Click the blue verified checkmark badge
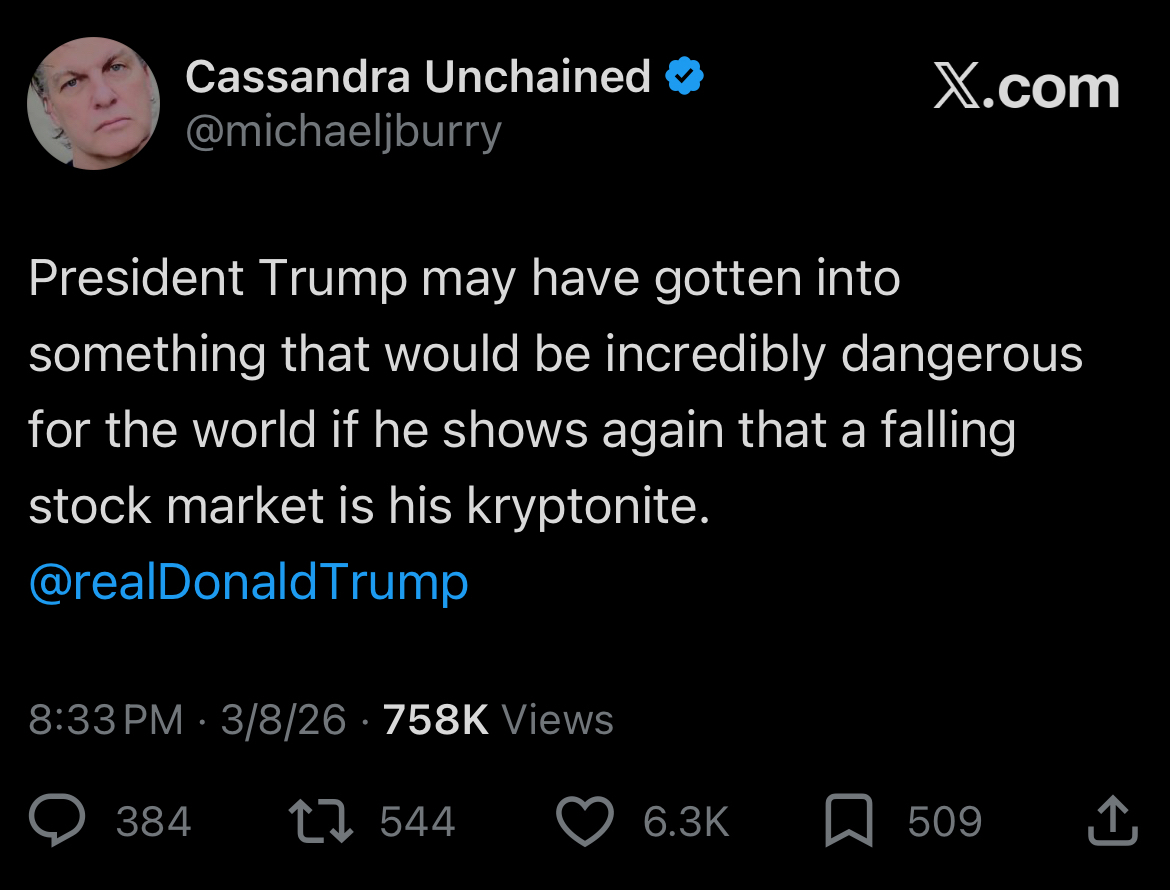Screen dimensions: 1170x890 tap(684, 76)
